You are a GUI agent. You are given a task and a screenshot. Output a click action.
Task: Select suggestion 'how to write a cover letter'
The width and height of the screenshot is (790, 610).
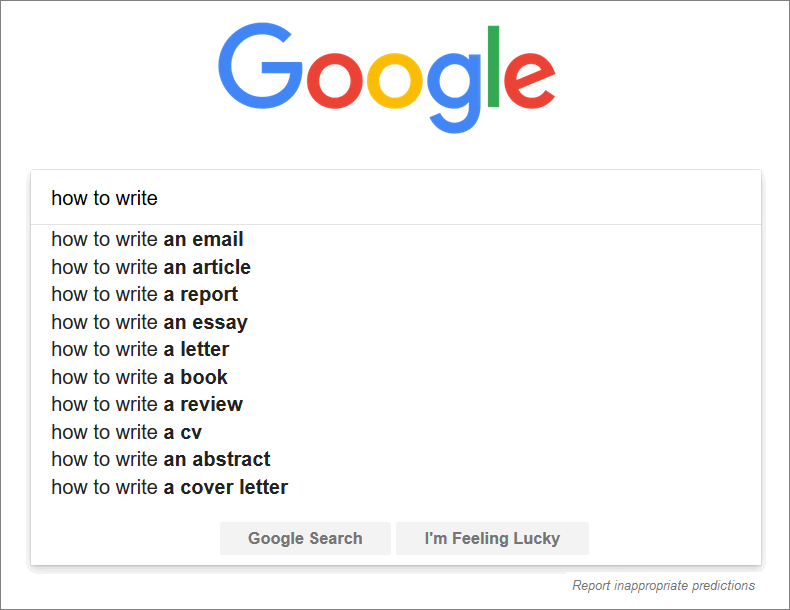coord(396,487)
